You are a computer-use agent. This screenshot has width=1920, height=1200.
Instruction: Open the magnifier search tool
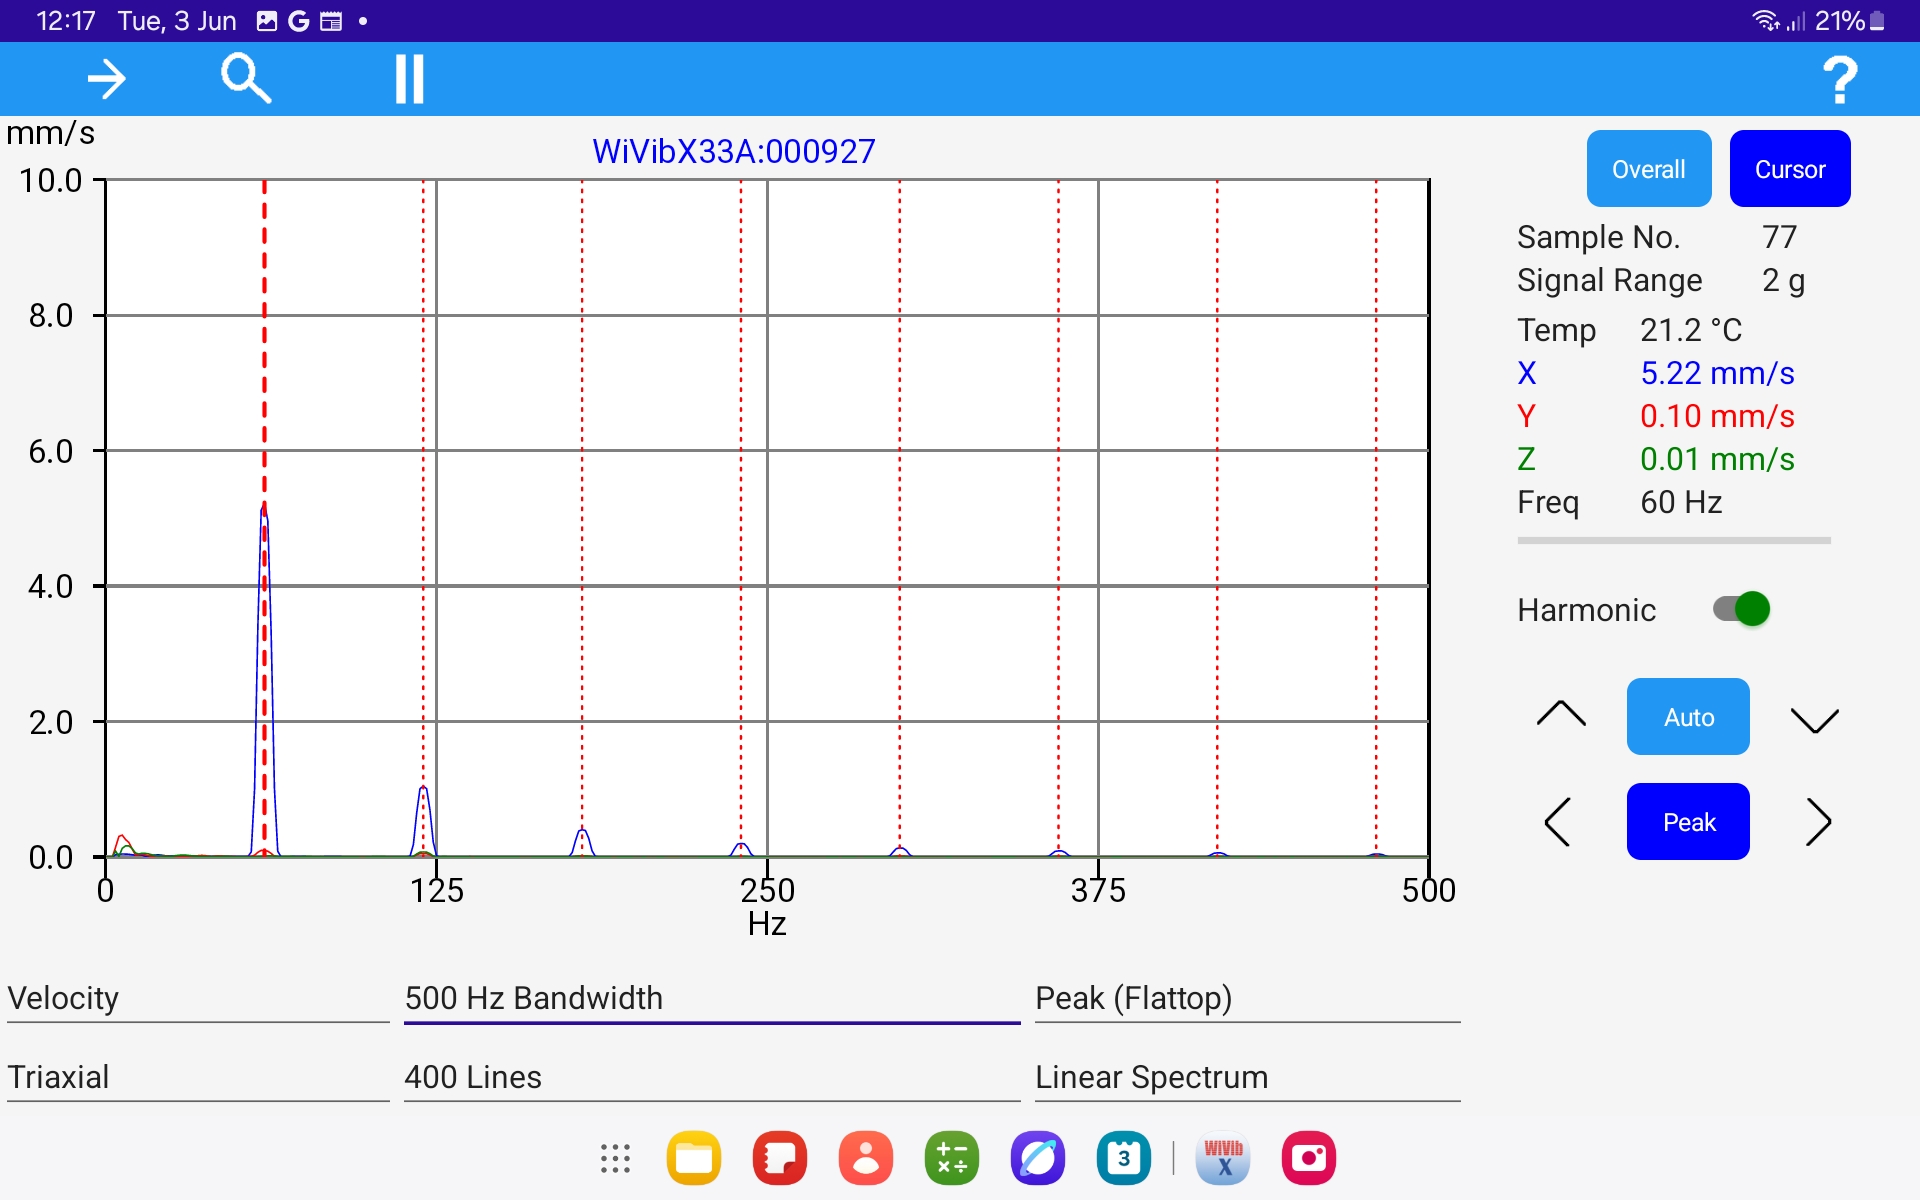click(245, 79)
